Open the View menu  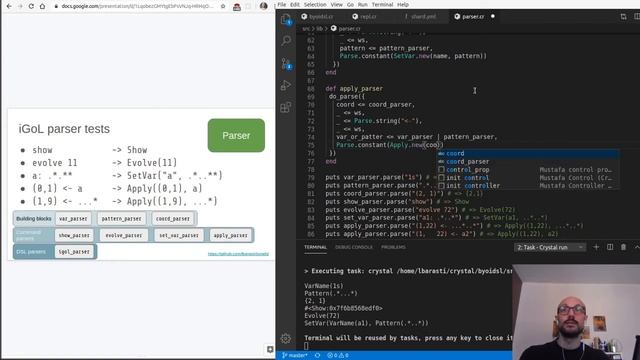click(x=336, y=4)
